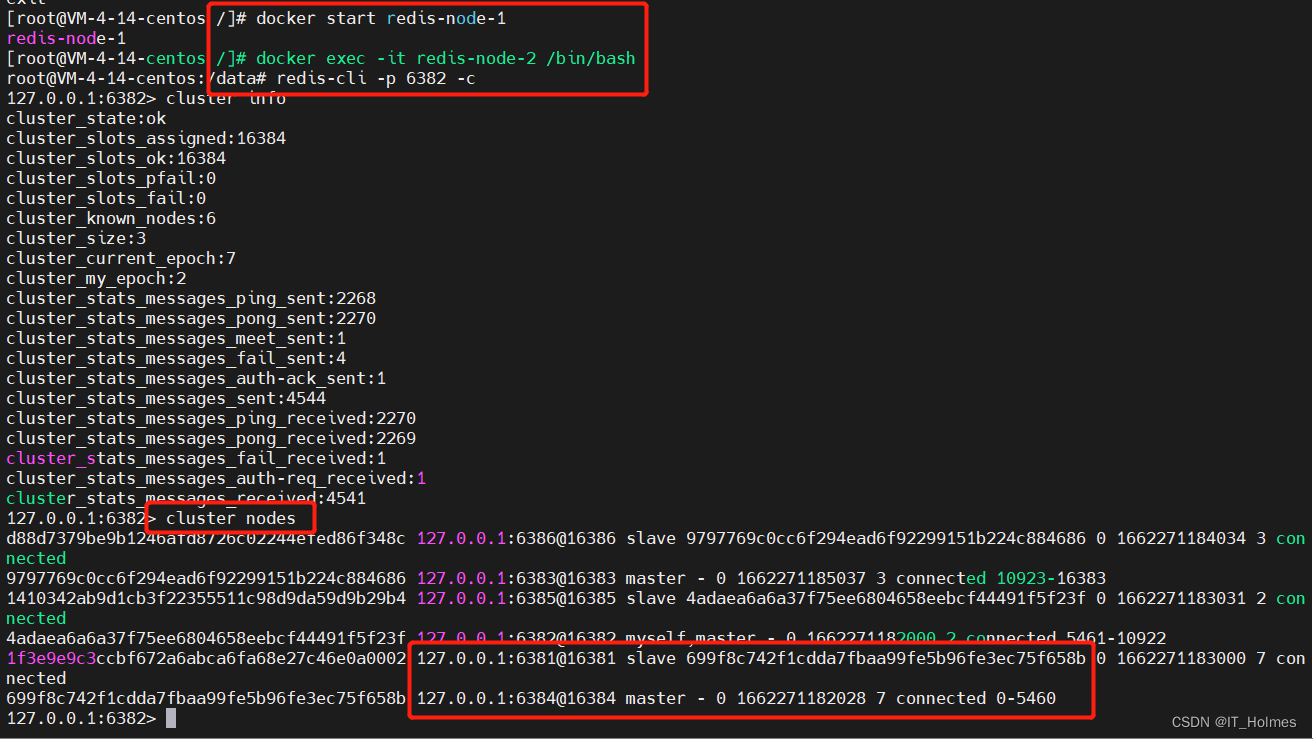Image resolution: width=1313 pixels, height=739 pixels.
Task: Click the 'cluster_current_epoch:7' line
Action: [x=121, y=258]
